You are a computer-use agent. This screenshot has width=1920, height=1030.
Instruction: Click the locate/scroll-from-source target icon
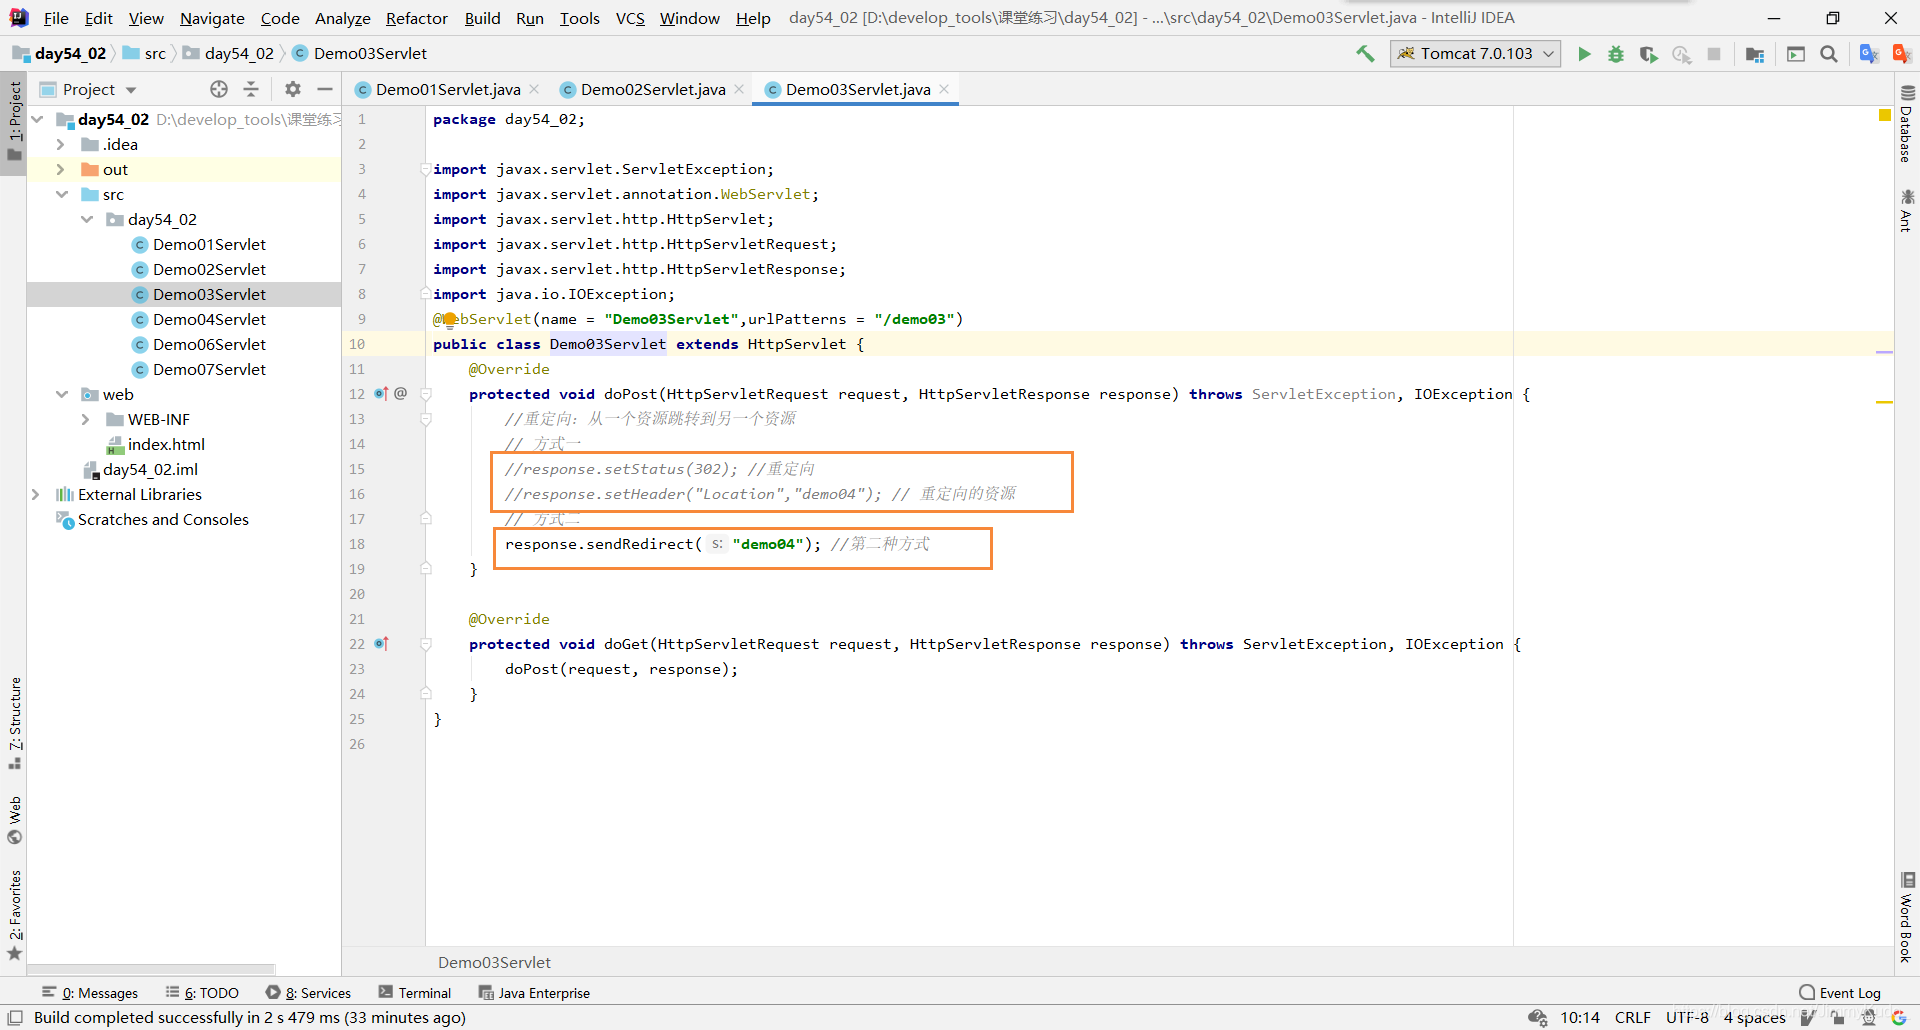tap(219, 89)
